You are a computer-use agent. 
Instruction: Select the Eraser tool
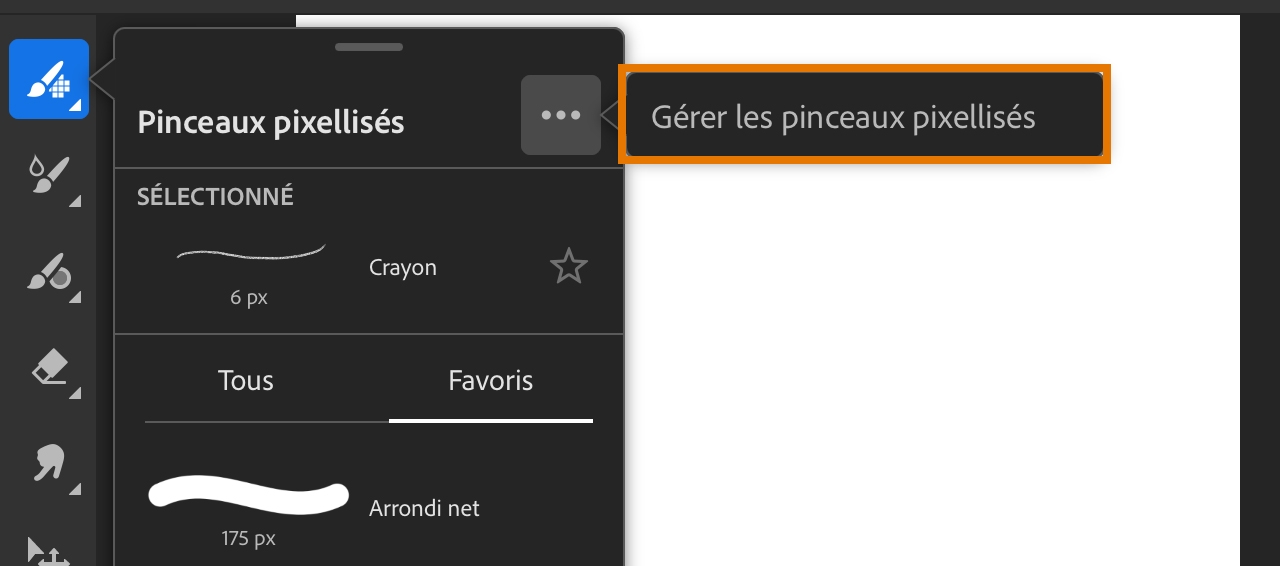click(48, 368)
